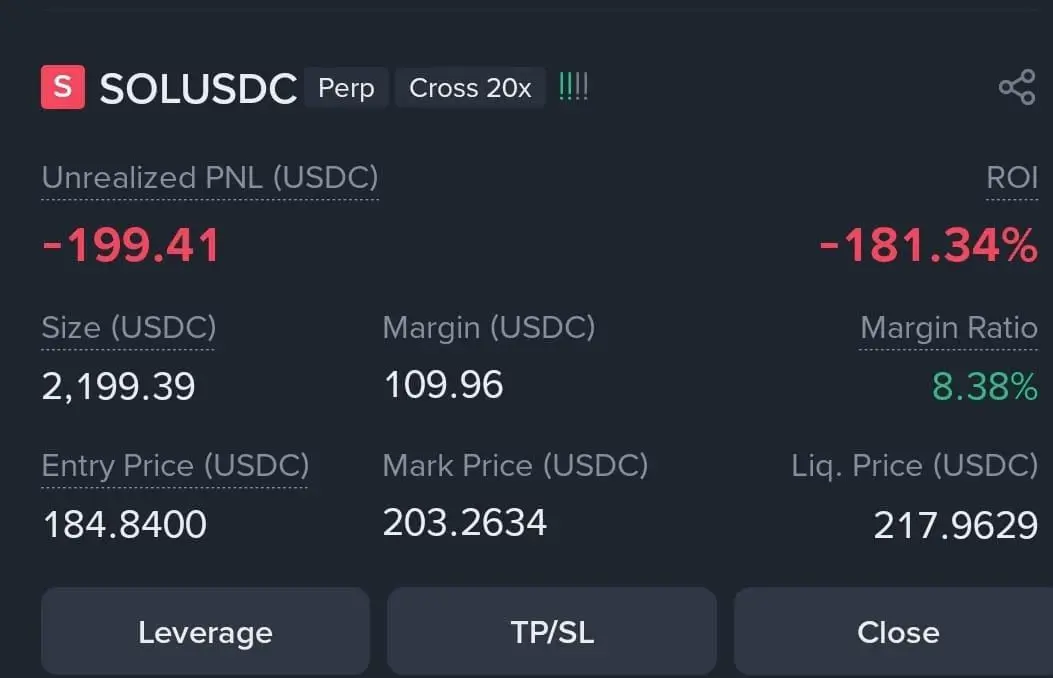Select the -199.41 unrealized PNL value

(x=131, y=245)
